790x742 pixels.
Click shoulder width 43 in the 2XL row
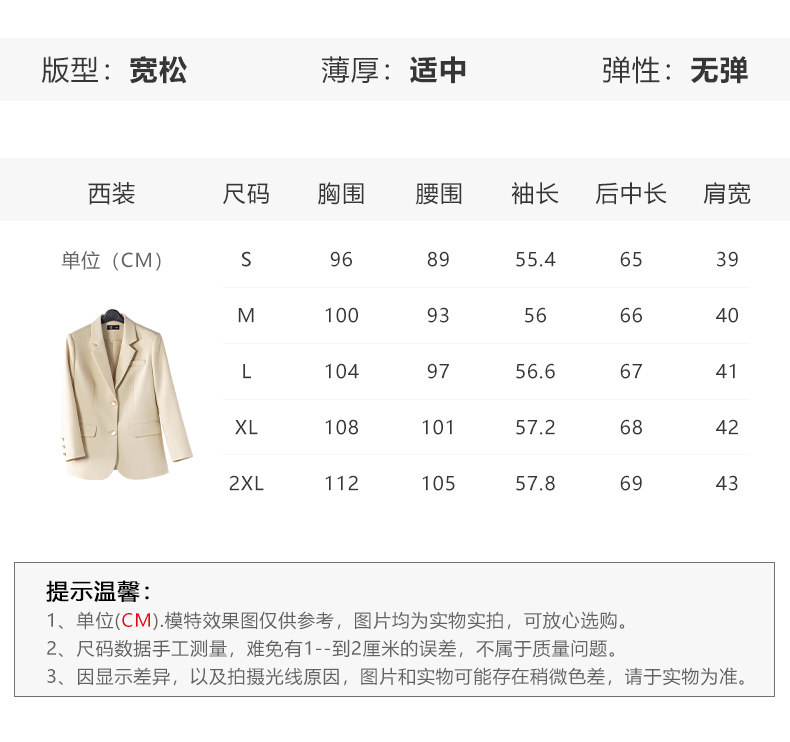(x=727, y=483)
